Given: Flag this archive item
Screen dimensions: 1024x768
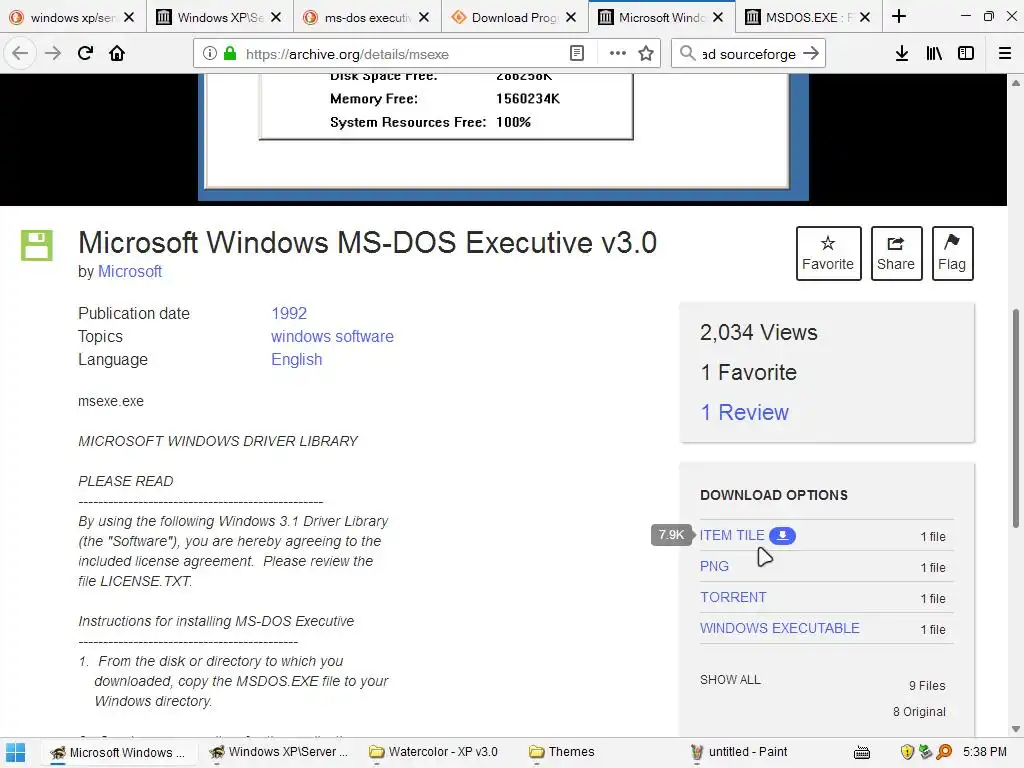Looking at the screenshot, I should click(x=952, y=253).
